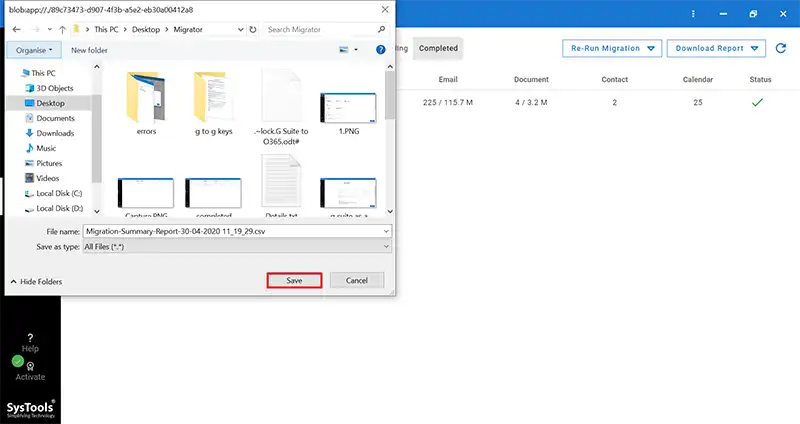This screenshot has height=424, width=800.
Task: Restore the SysTools window
Action: click(x=753, y=14)
